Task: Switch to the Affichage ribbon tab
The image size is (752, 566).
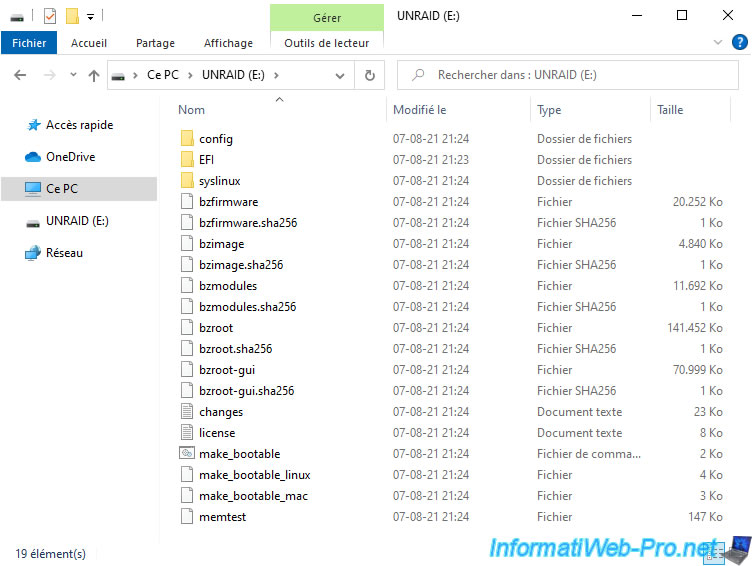Action: tap(228, 43)
